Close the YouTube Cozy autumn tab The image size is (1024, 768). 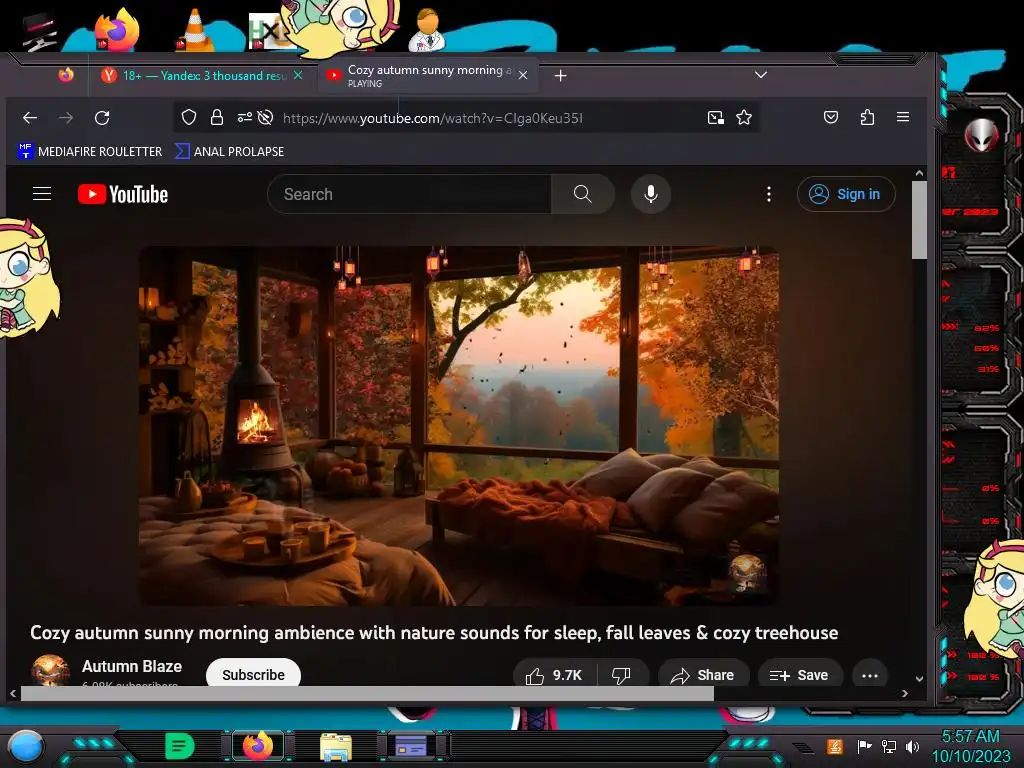(523, 75)
